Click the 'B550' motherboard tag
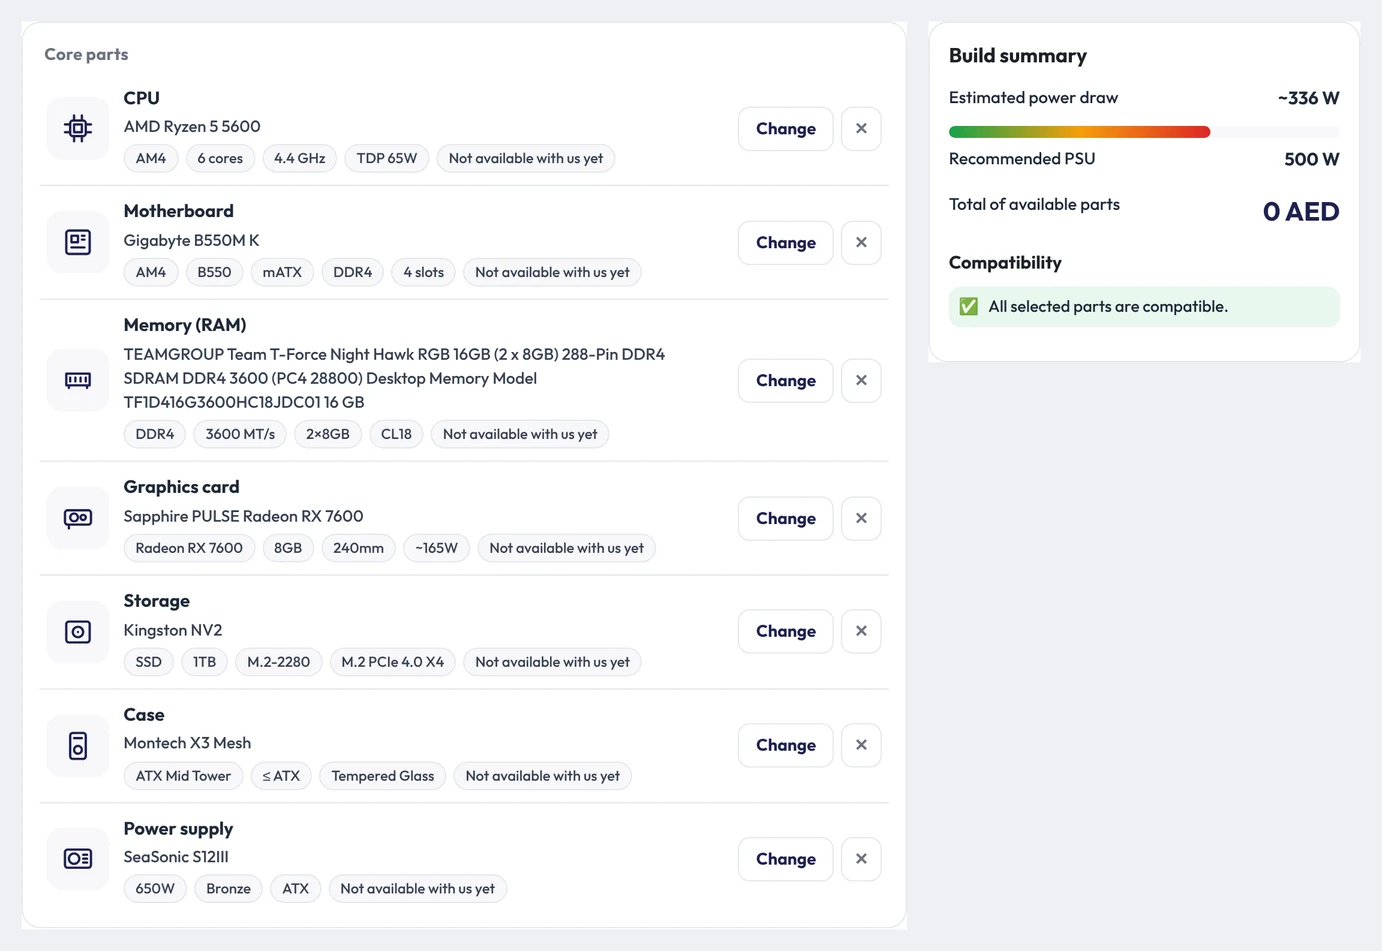Screen dimensions: 1382x951 pos(214,272)
